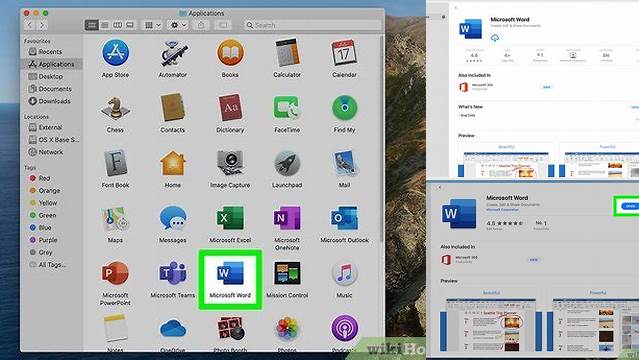Switch Finder to column view
The height and width of the screenshot is (360, 639).
click(117, 25)
